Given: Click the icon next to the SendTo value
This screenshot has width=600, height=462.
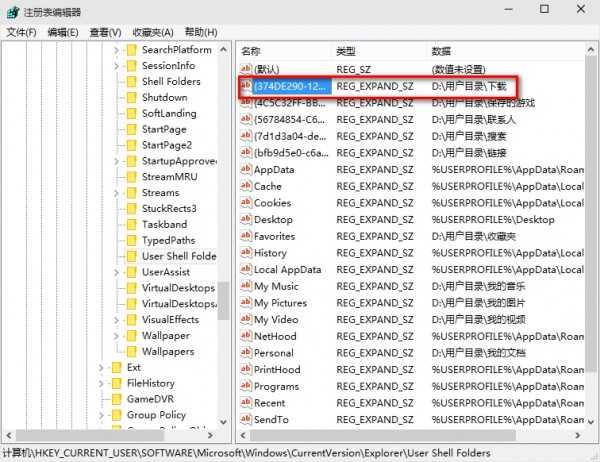Looking at the screenshot, I should (x=246, y=420).
